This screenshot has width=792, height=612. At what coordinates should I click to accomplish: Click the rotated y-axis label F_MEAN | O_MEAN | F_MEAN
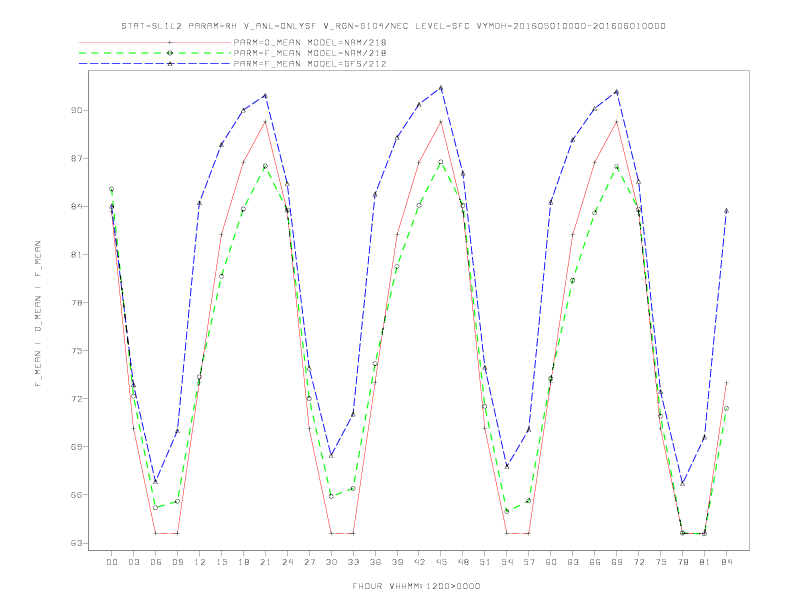pos(38,314)
